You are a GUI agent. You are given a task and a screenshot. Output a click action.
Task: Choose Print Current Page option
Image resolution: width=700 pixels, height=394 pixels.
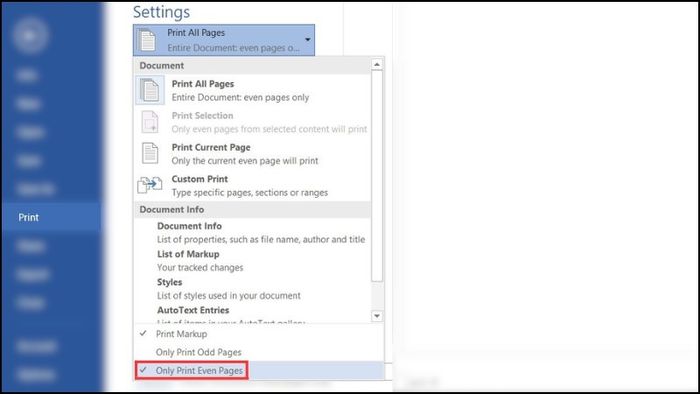coord(252,153)
